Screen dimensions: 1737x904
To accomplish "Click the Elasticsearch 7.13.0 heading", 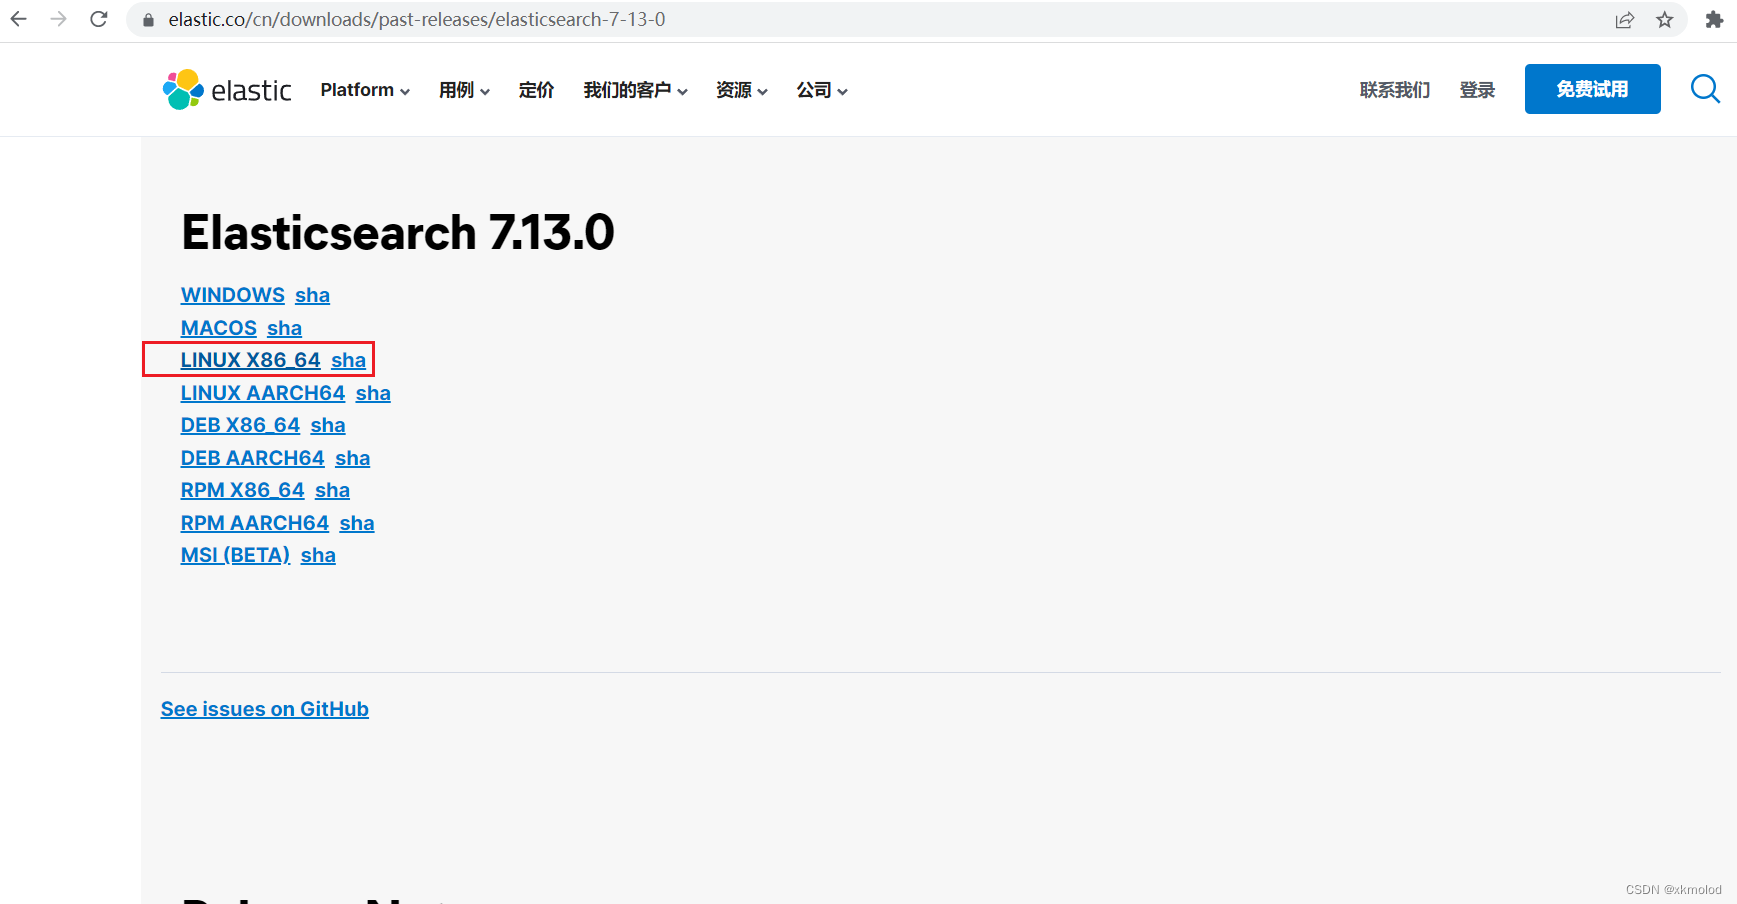I will coord(398,233).
